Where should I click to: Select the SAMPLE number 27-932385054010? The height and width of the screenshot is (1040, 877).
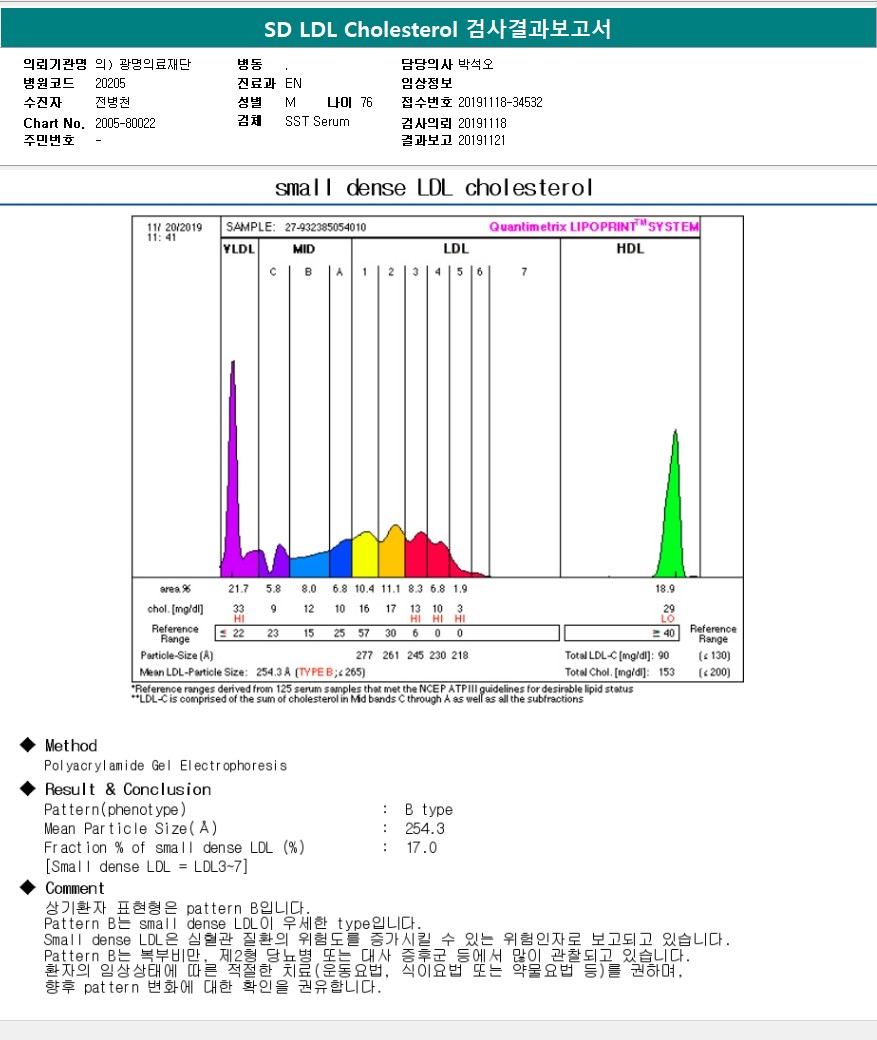click(x=326, y=227)
